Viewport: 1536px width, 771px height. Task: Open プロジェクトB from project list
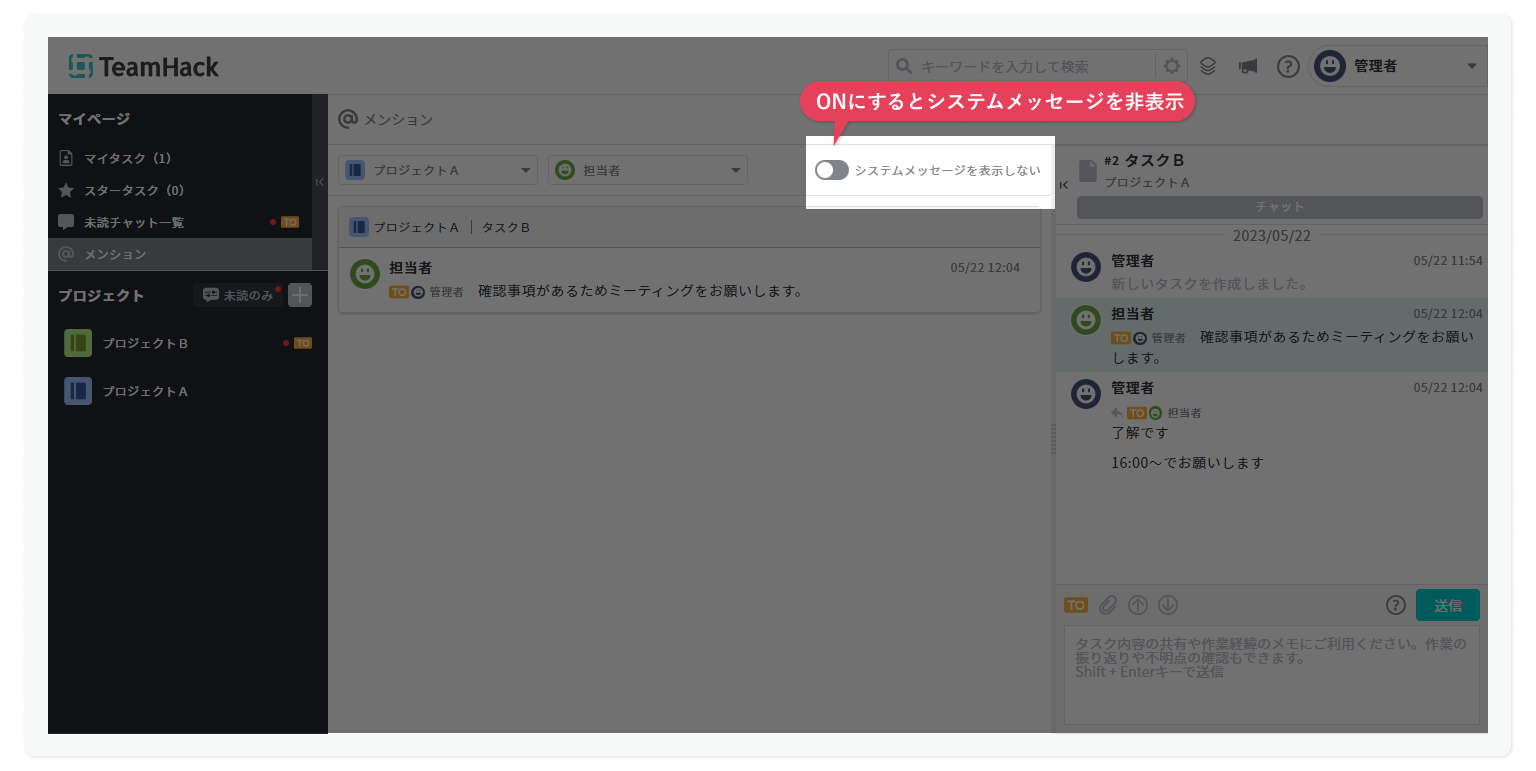145,343
